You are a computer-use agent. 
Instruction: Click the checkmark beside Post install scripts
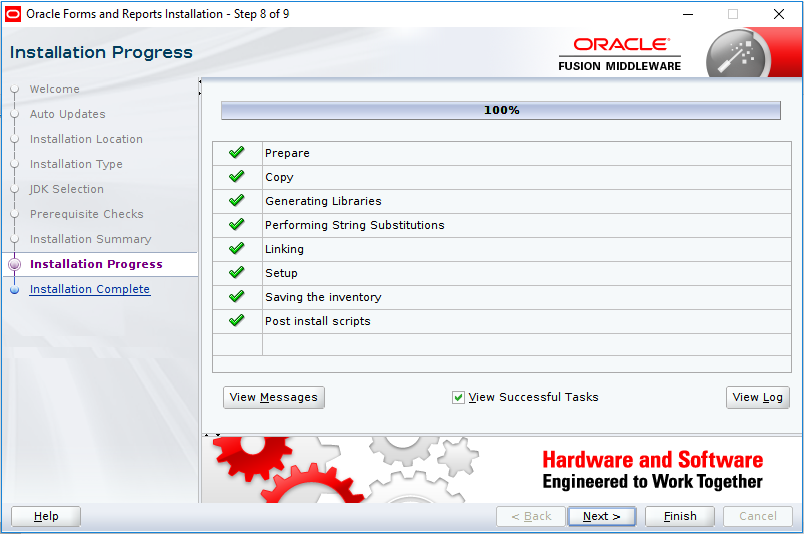(236, 321)
